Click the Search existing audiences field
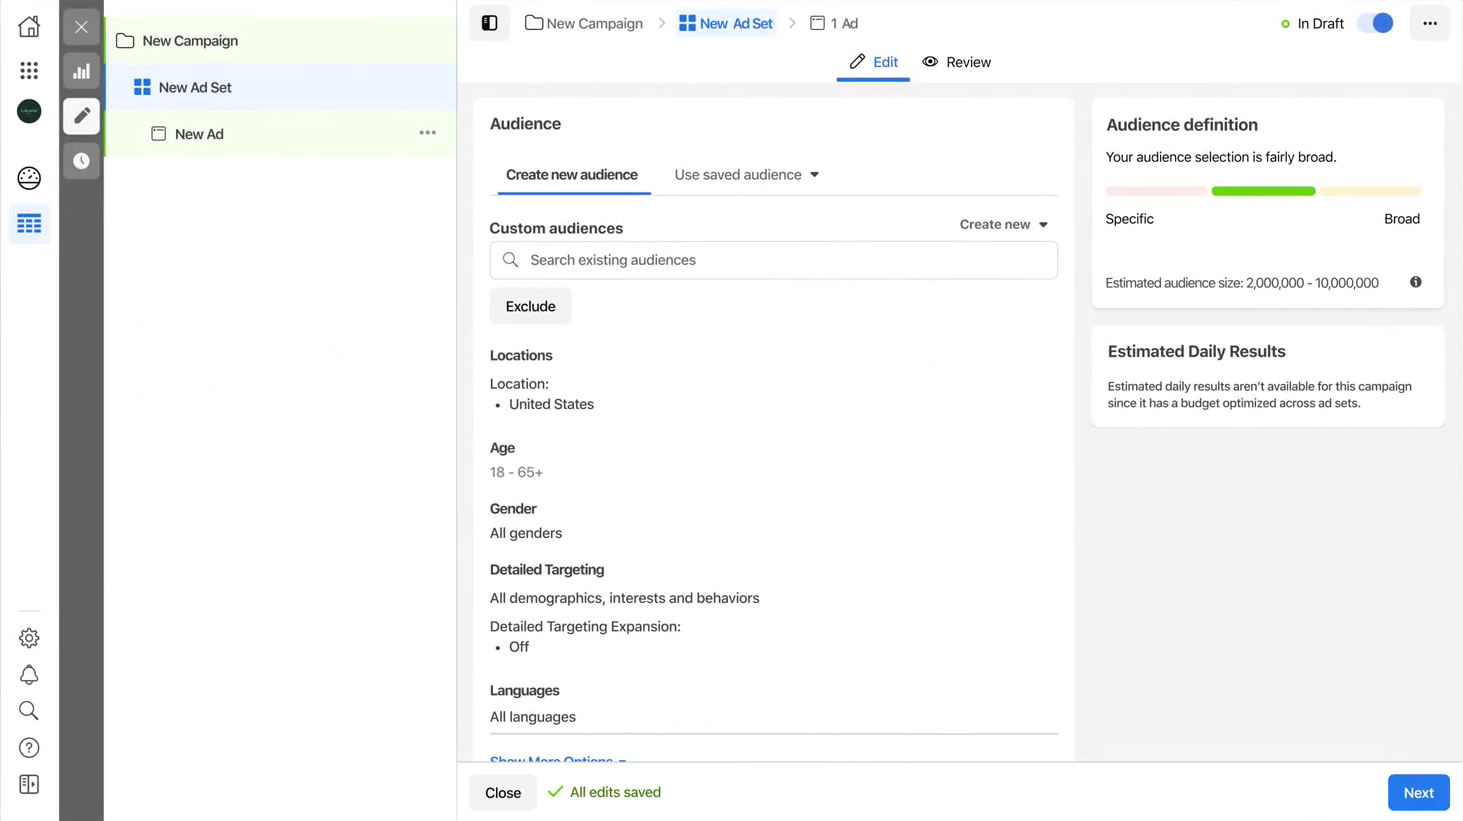Image resolution: width=1463 pixels, height=821 pixels. coord(773,260)
